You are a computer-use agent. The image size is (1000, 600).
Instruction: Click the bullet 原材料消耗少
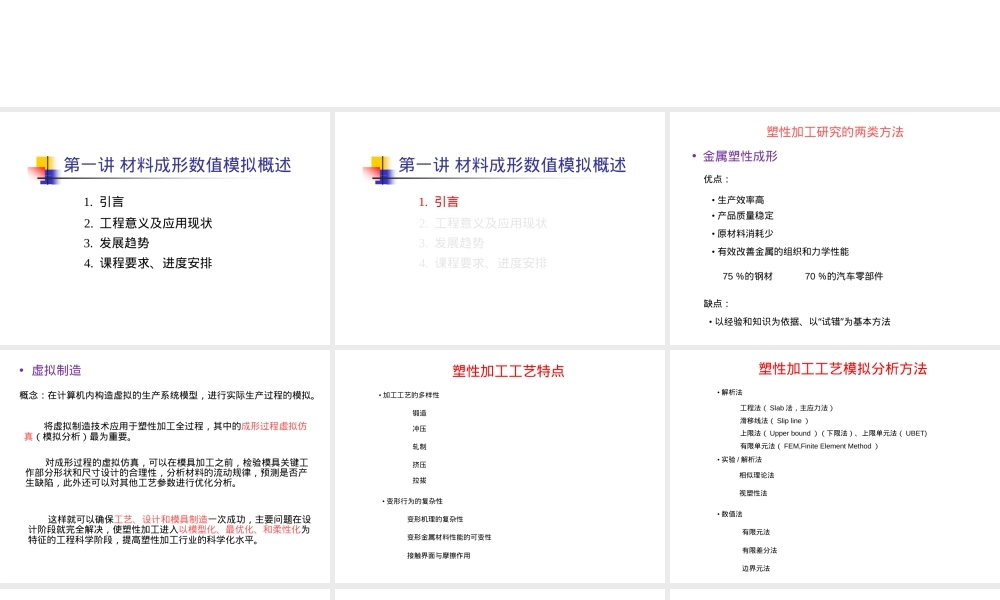745,233
